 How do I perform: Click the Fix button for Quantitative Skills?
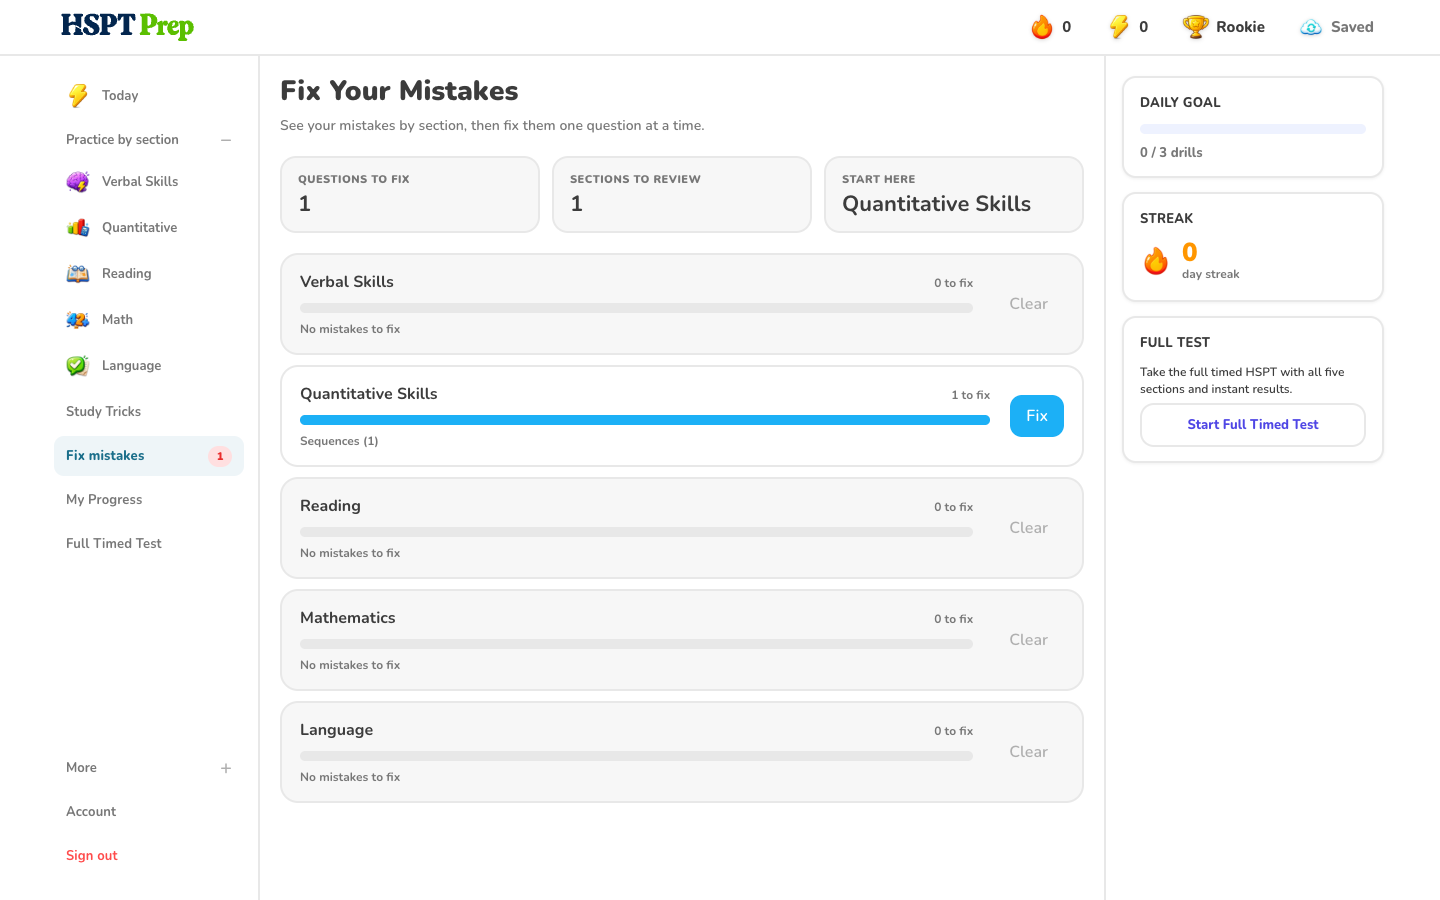tap(1037, 416)
